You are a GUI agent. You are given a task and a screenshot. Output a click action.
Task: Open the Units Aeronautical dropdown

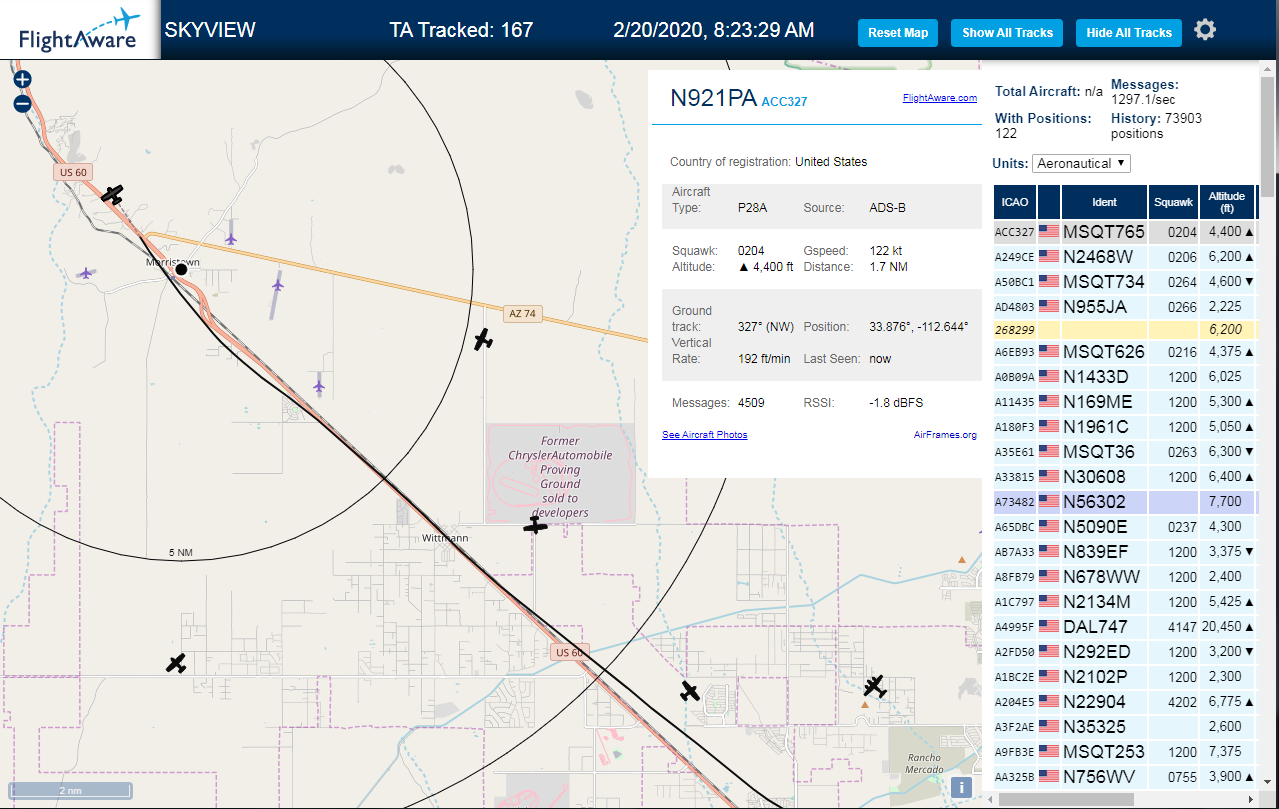(1082, 163)
